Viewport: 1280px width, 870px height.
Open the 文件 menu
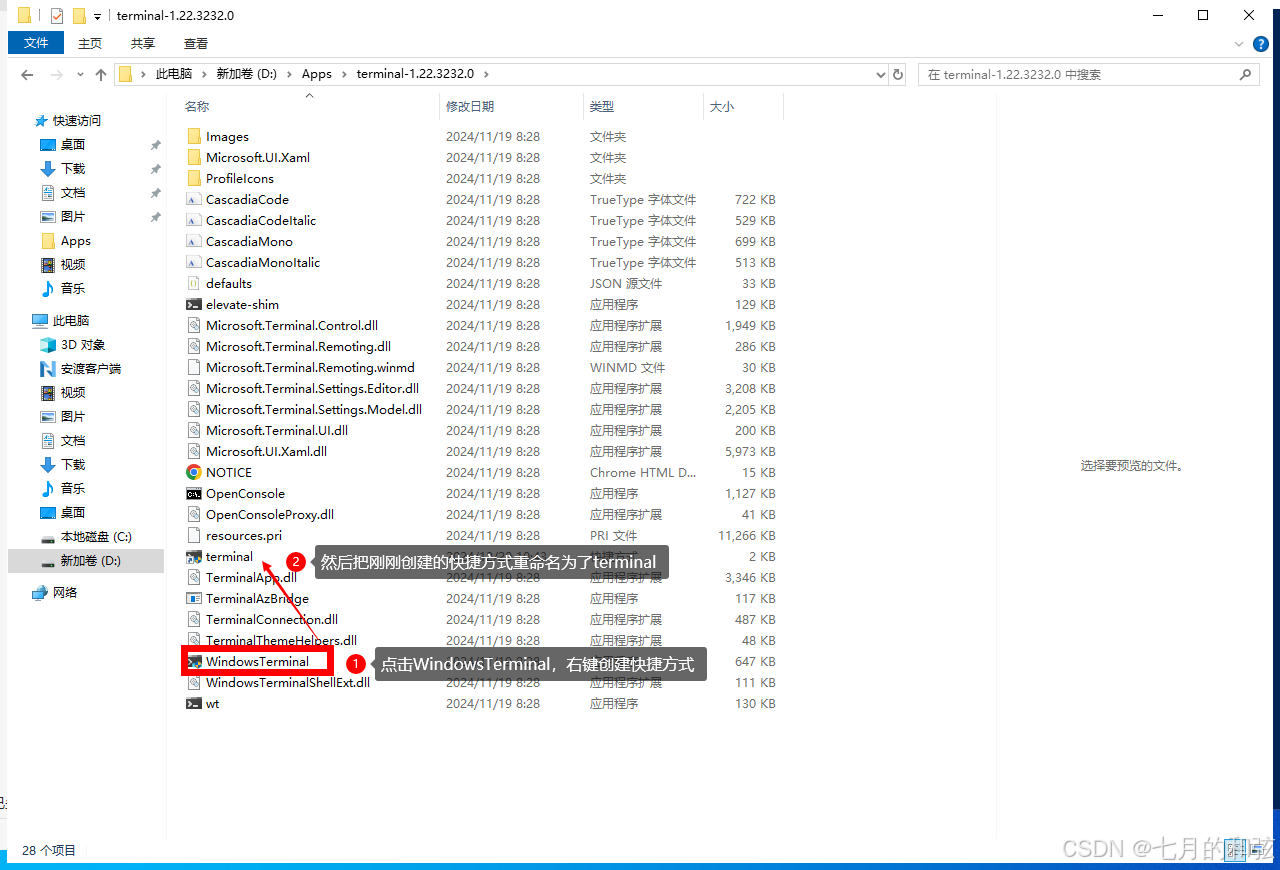(36, 43)
